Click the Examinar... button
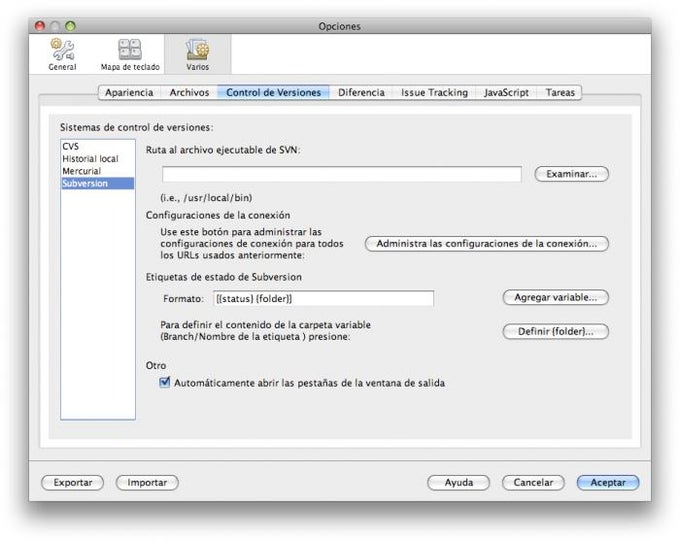The width and height of the screenshot is (680, 541). pos(572,174)
